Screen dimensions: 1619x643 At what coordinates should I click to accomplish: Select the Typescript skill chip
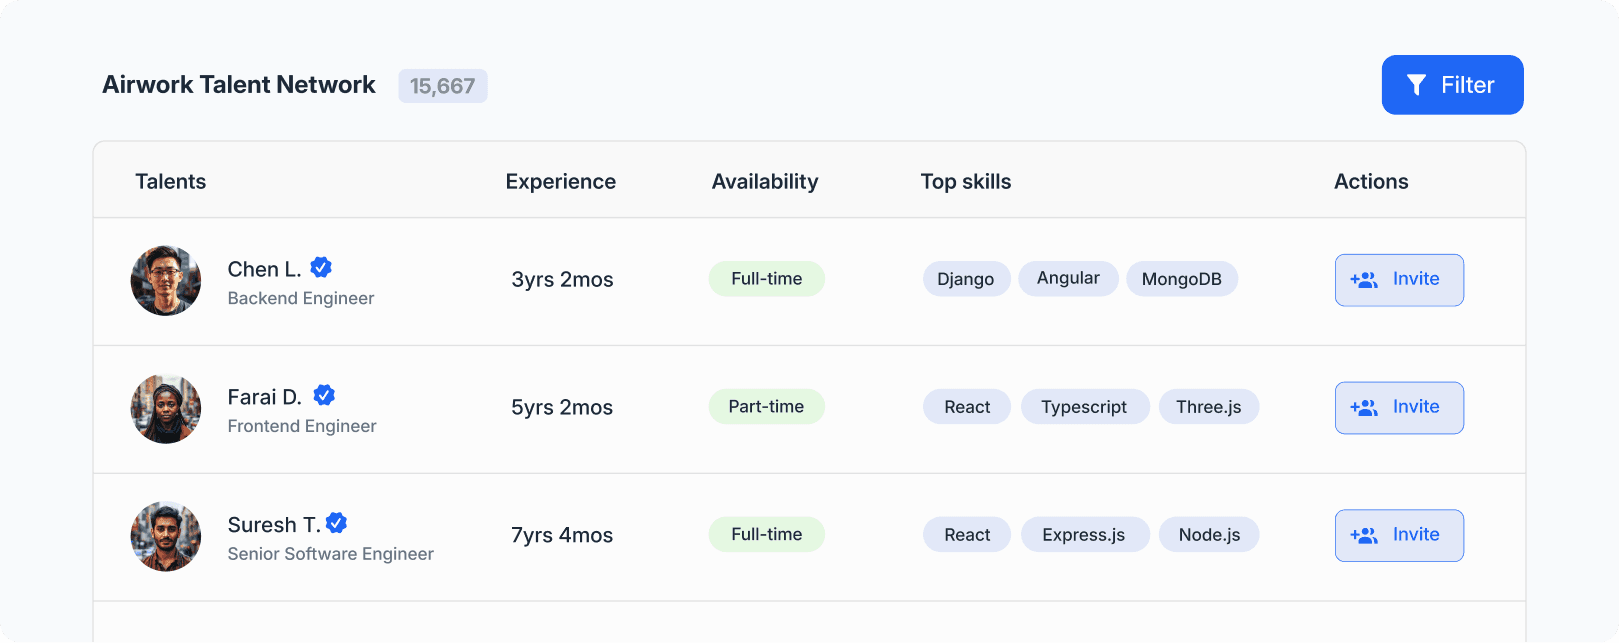(1084, 407)
